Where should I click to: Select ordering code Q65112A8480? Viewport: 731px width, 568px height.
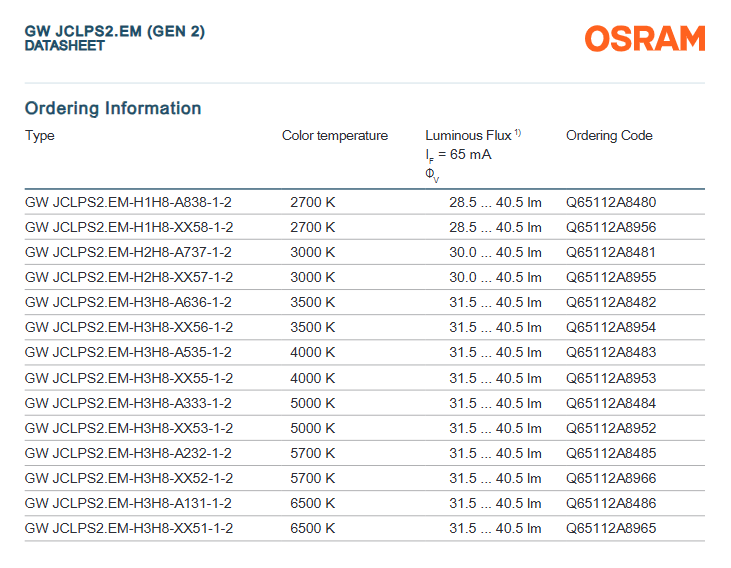(x=611, y=202)
